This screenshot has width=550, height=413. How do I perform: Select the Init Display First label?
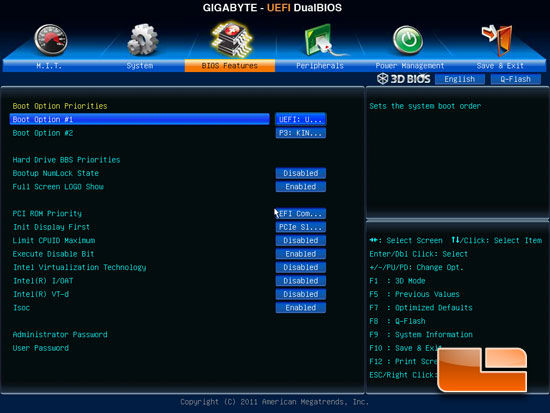coord(51,227)
